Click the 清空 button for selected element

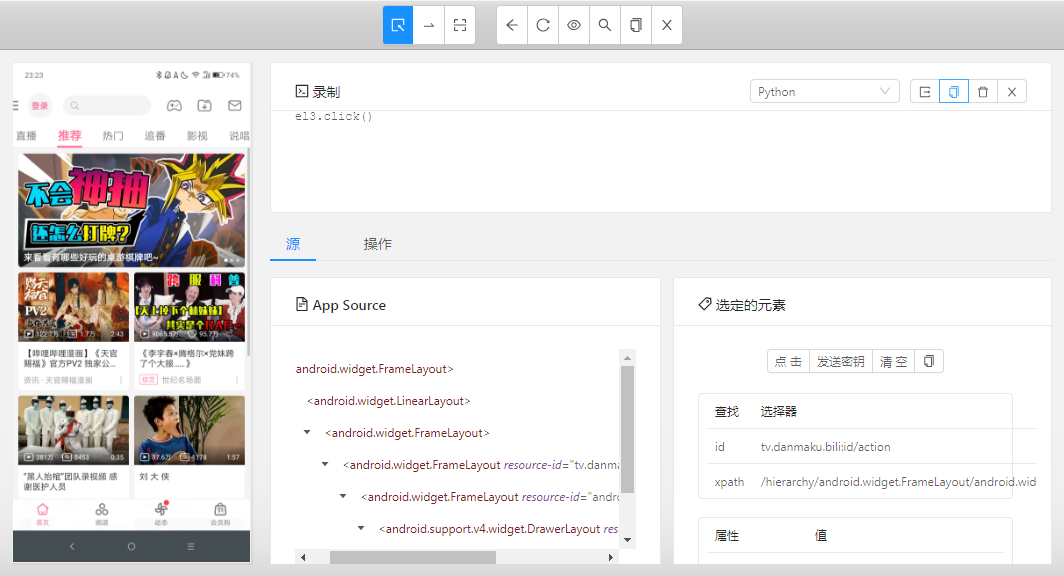pos(893,362)
